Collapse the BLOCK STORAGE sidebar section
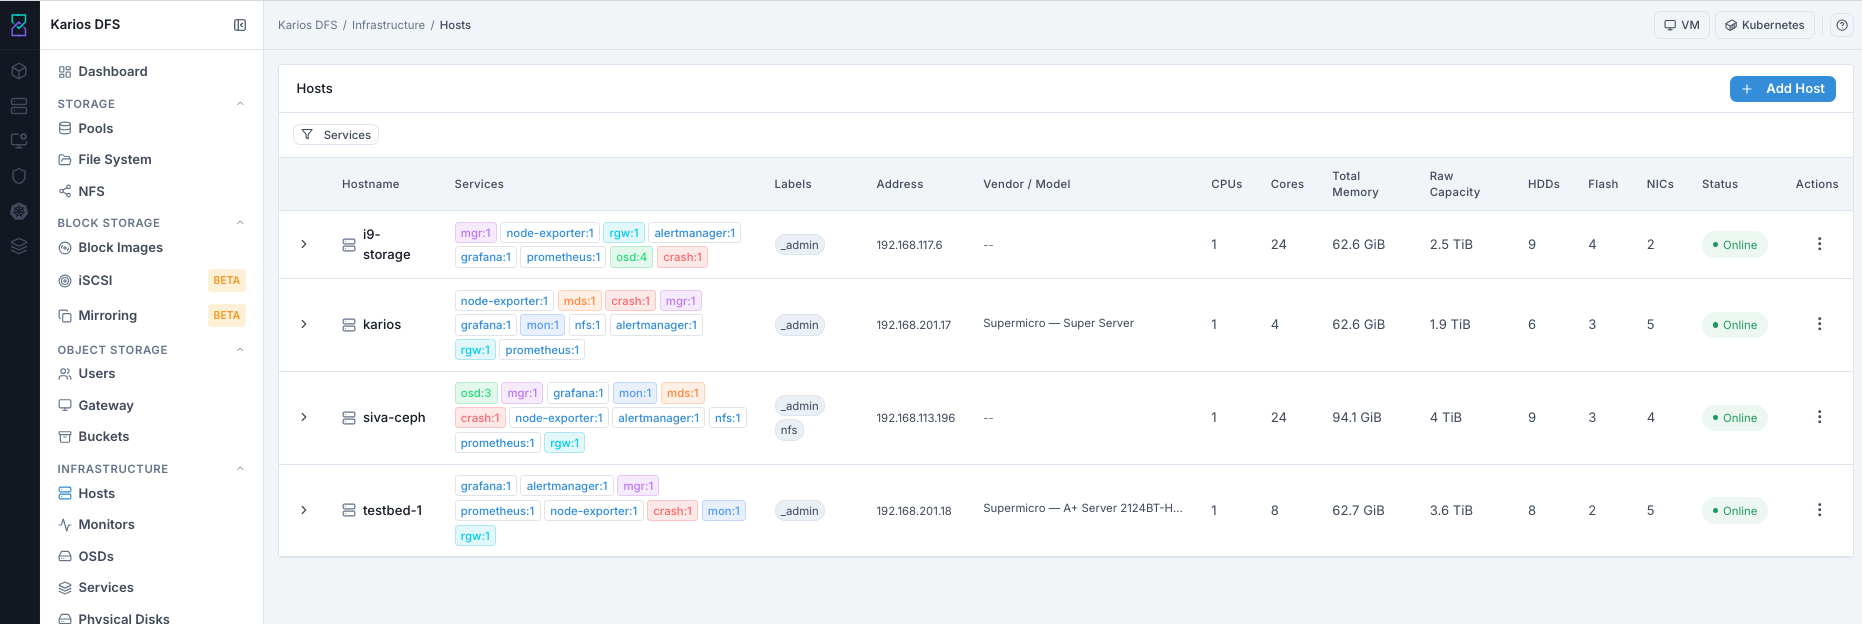1862x624 pixels. coord(240,223)
